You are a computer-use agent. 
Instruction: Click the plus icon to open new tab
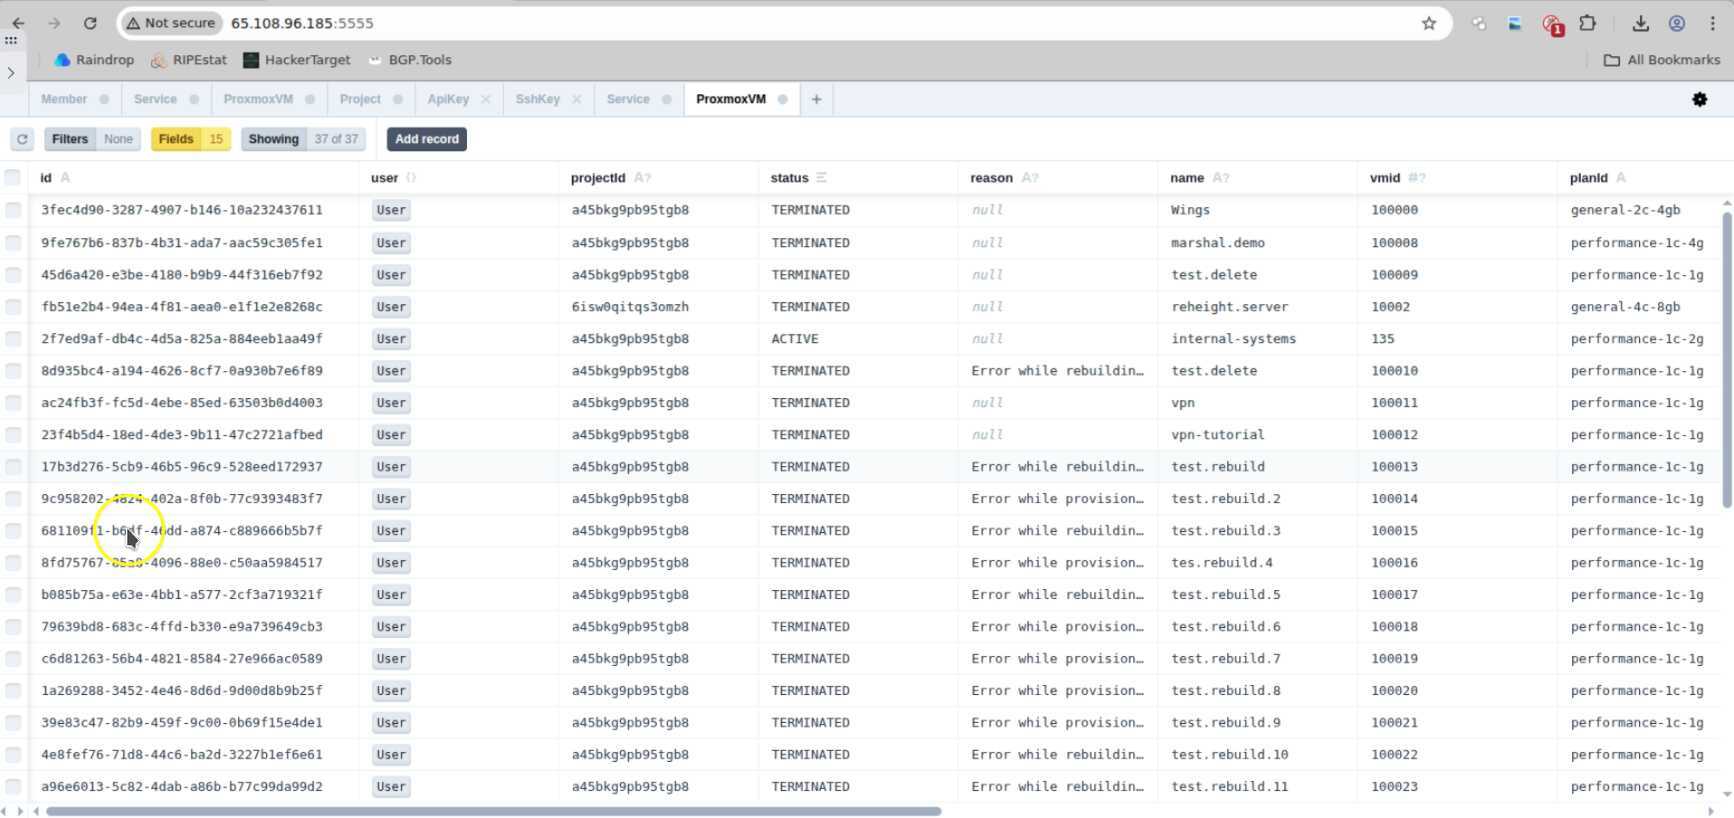pyautogui.click(x=816, y=99)
